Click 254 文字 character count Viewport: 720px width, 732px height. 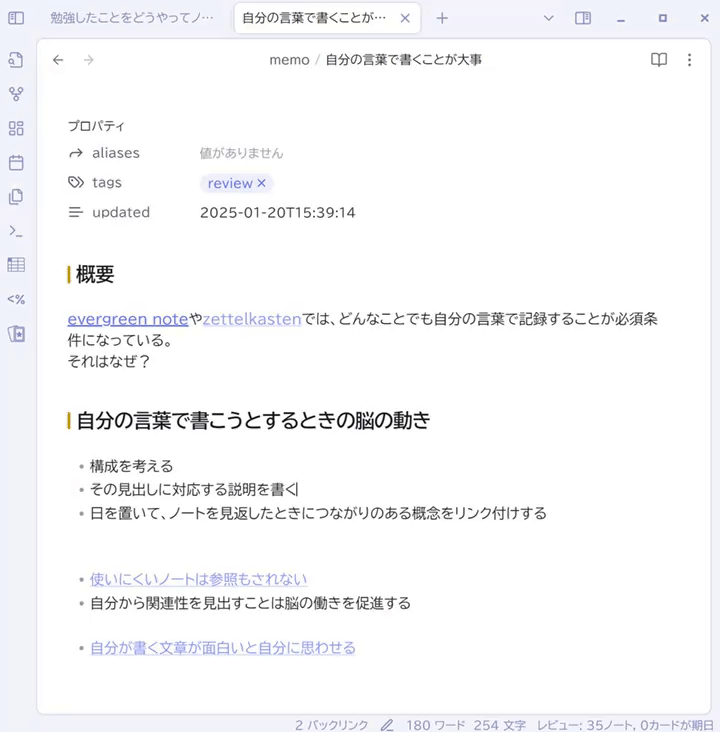[500, 725]
